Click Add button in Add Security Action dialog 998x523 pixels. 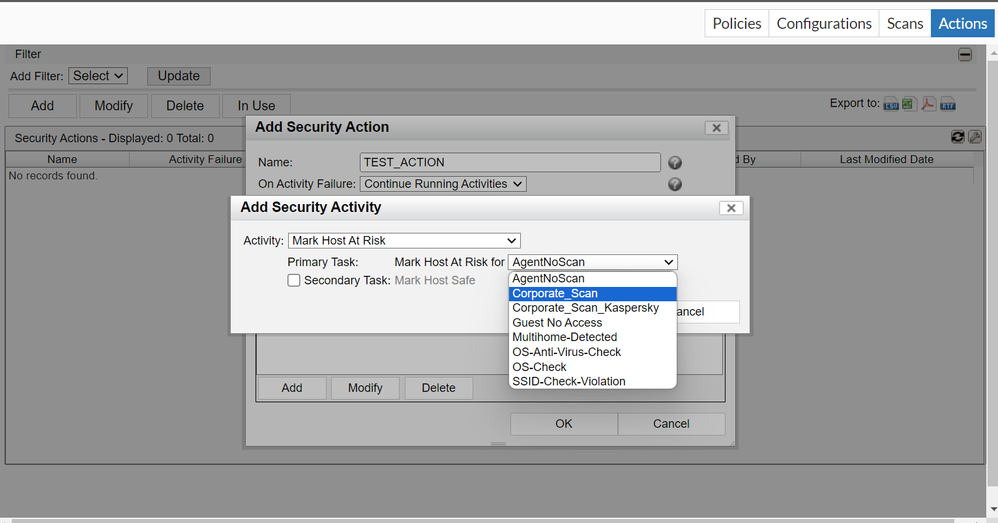point(292,388)
